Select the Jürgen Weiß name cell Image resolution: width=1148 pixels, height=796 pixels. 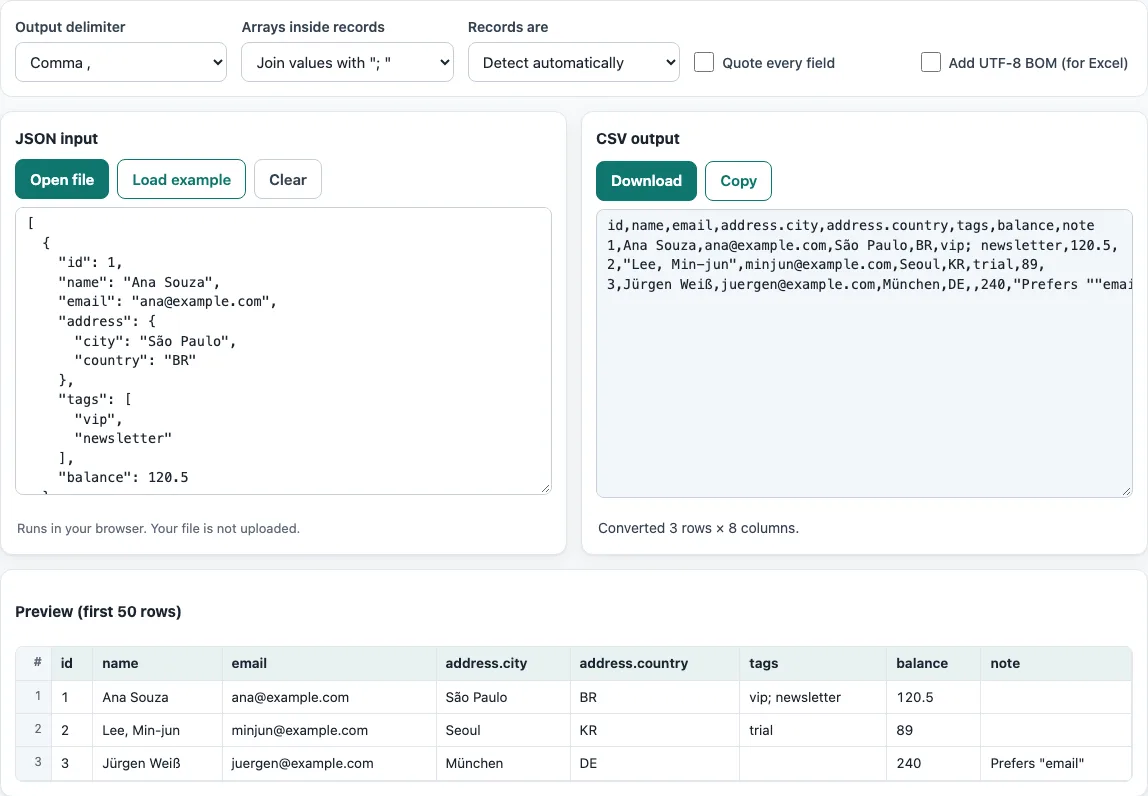[157, 763]
